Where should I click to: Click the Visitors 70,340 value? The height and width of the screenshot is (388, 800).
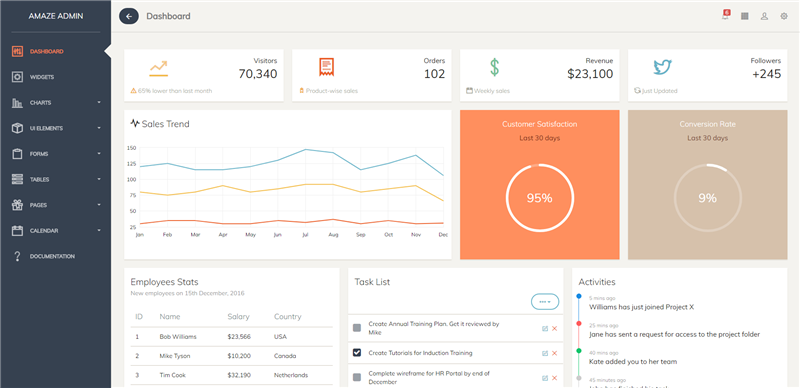tap(258, 74)
